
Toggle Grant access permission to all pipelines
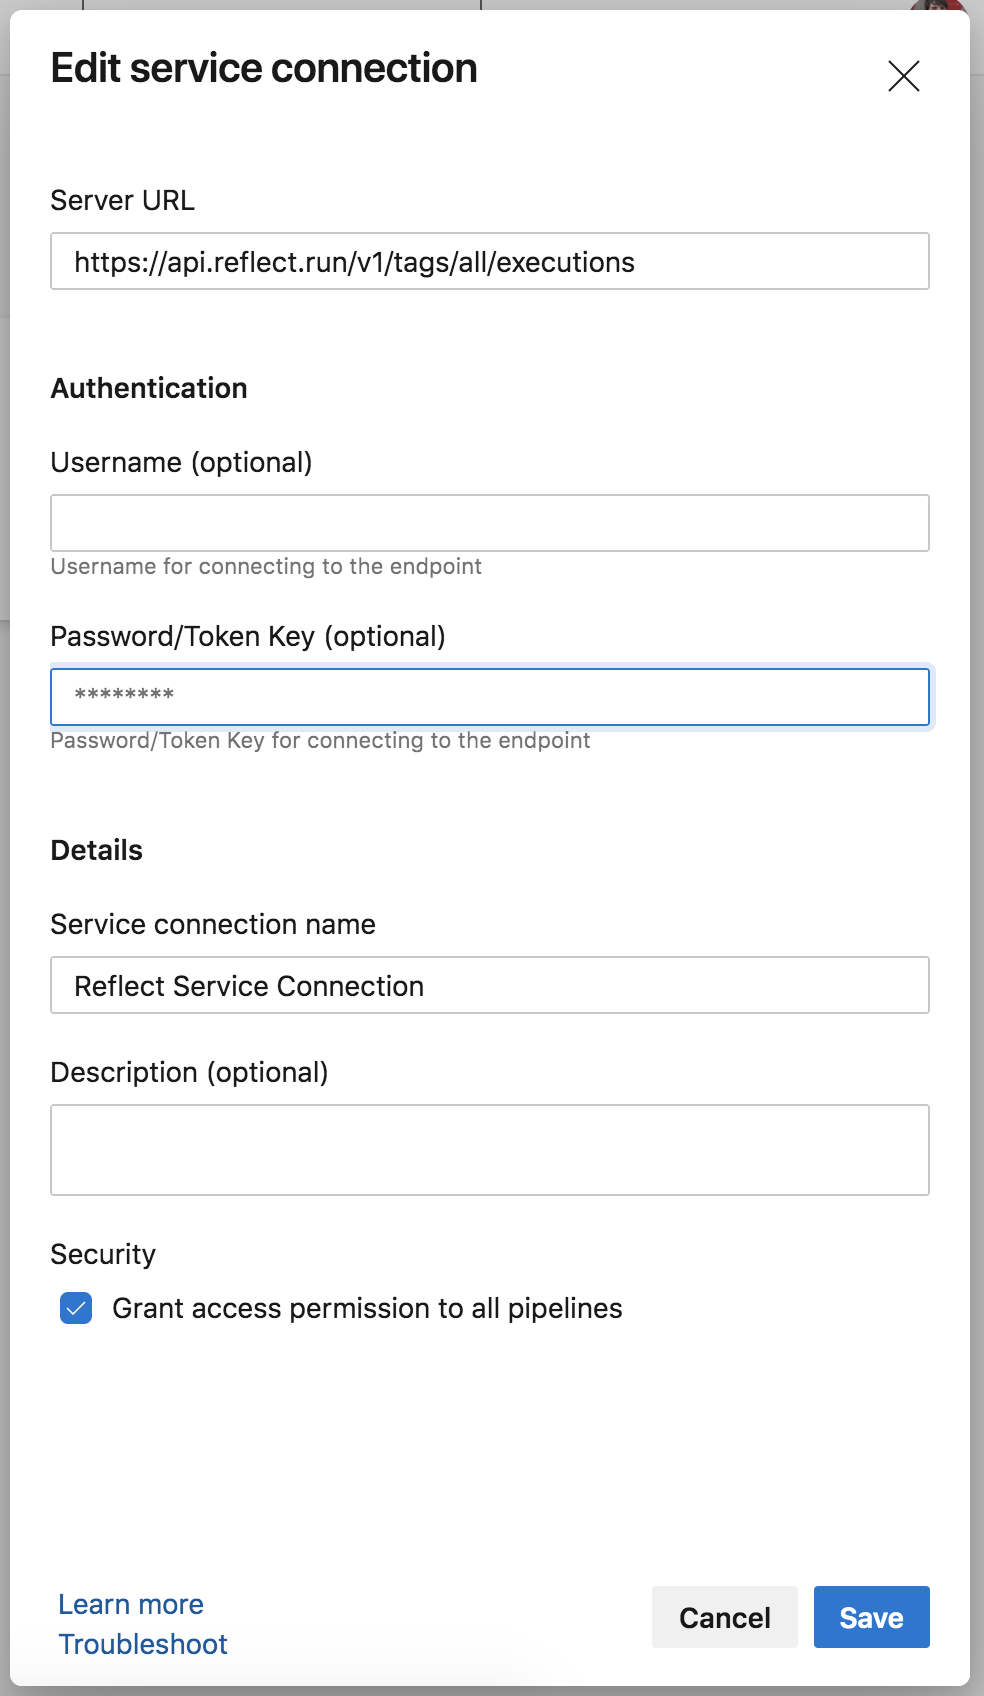coord(75,1307)
